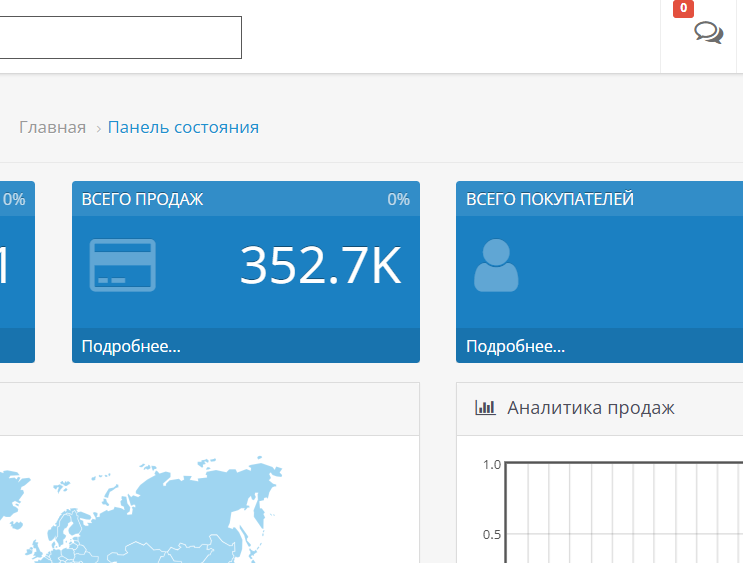Click the red notification badge showing 0
This screenshot has width=743, height=563.
(683, 8)
